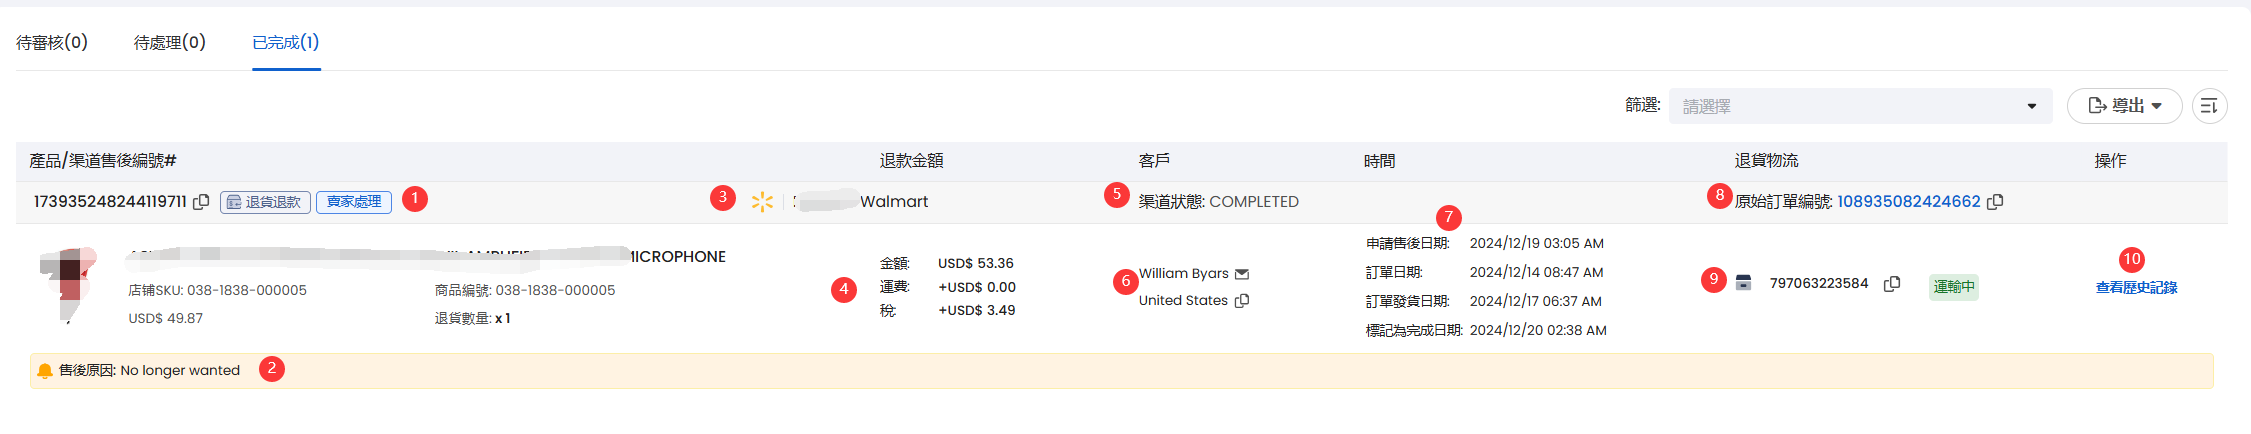Click the 賣家處理 tag
Viewport: 2251px width, 434px height.
pos(354,202)
